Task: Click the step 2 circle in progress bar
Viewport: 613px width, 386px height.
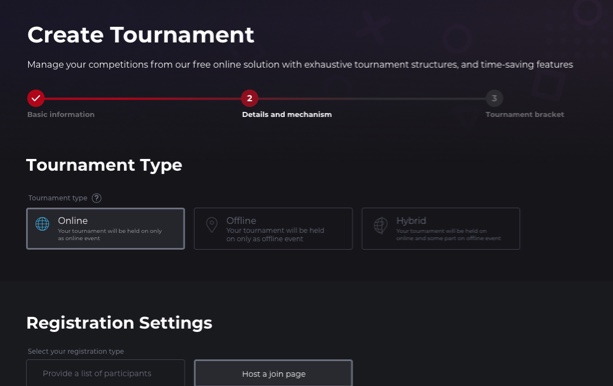Action: 249,98
